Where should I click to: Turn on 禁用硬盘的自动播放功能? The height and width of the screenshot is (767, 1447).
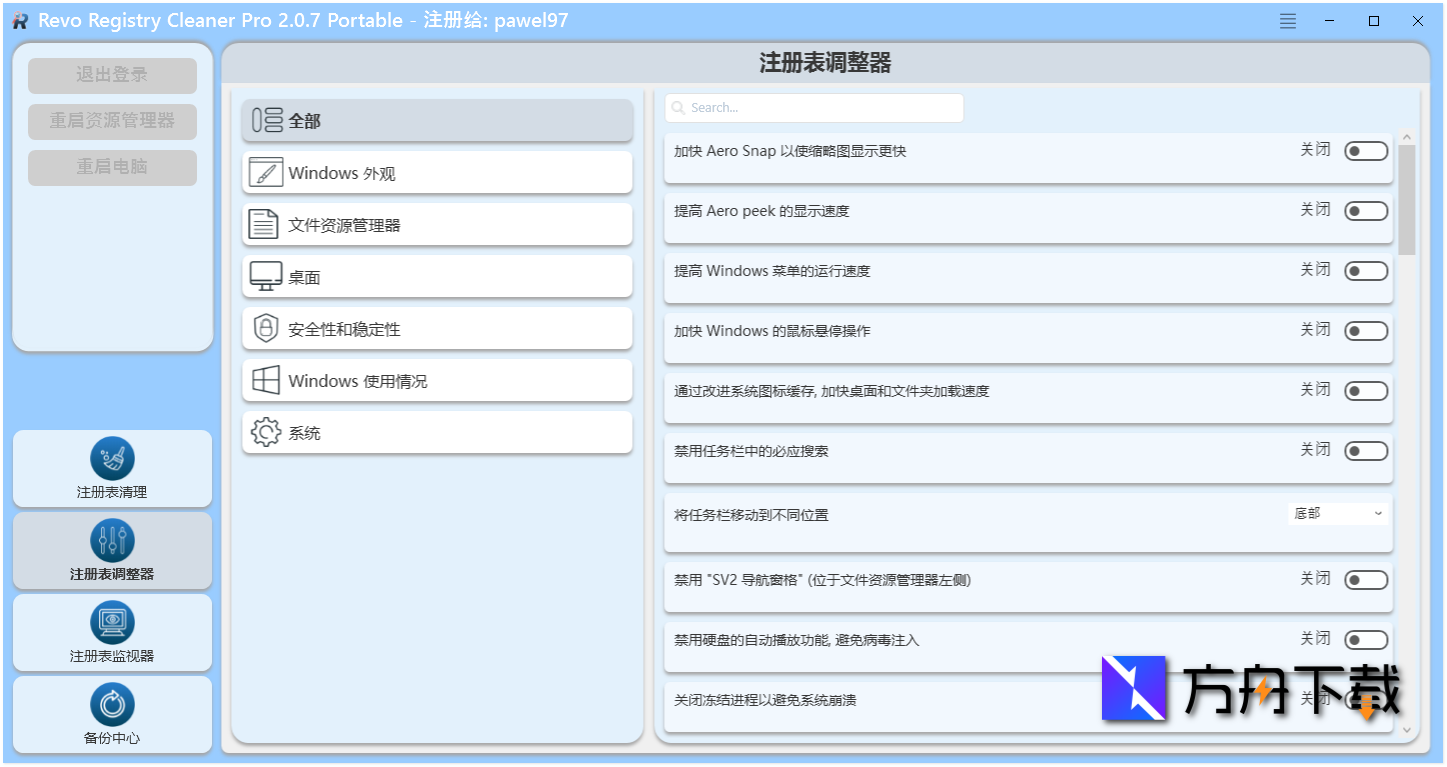(1366, 638)
